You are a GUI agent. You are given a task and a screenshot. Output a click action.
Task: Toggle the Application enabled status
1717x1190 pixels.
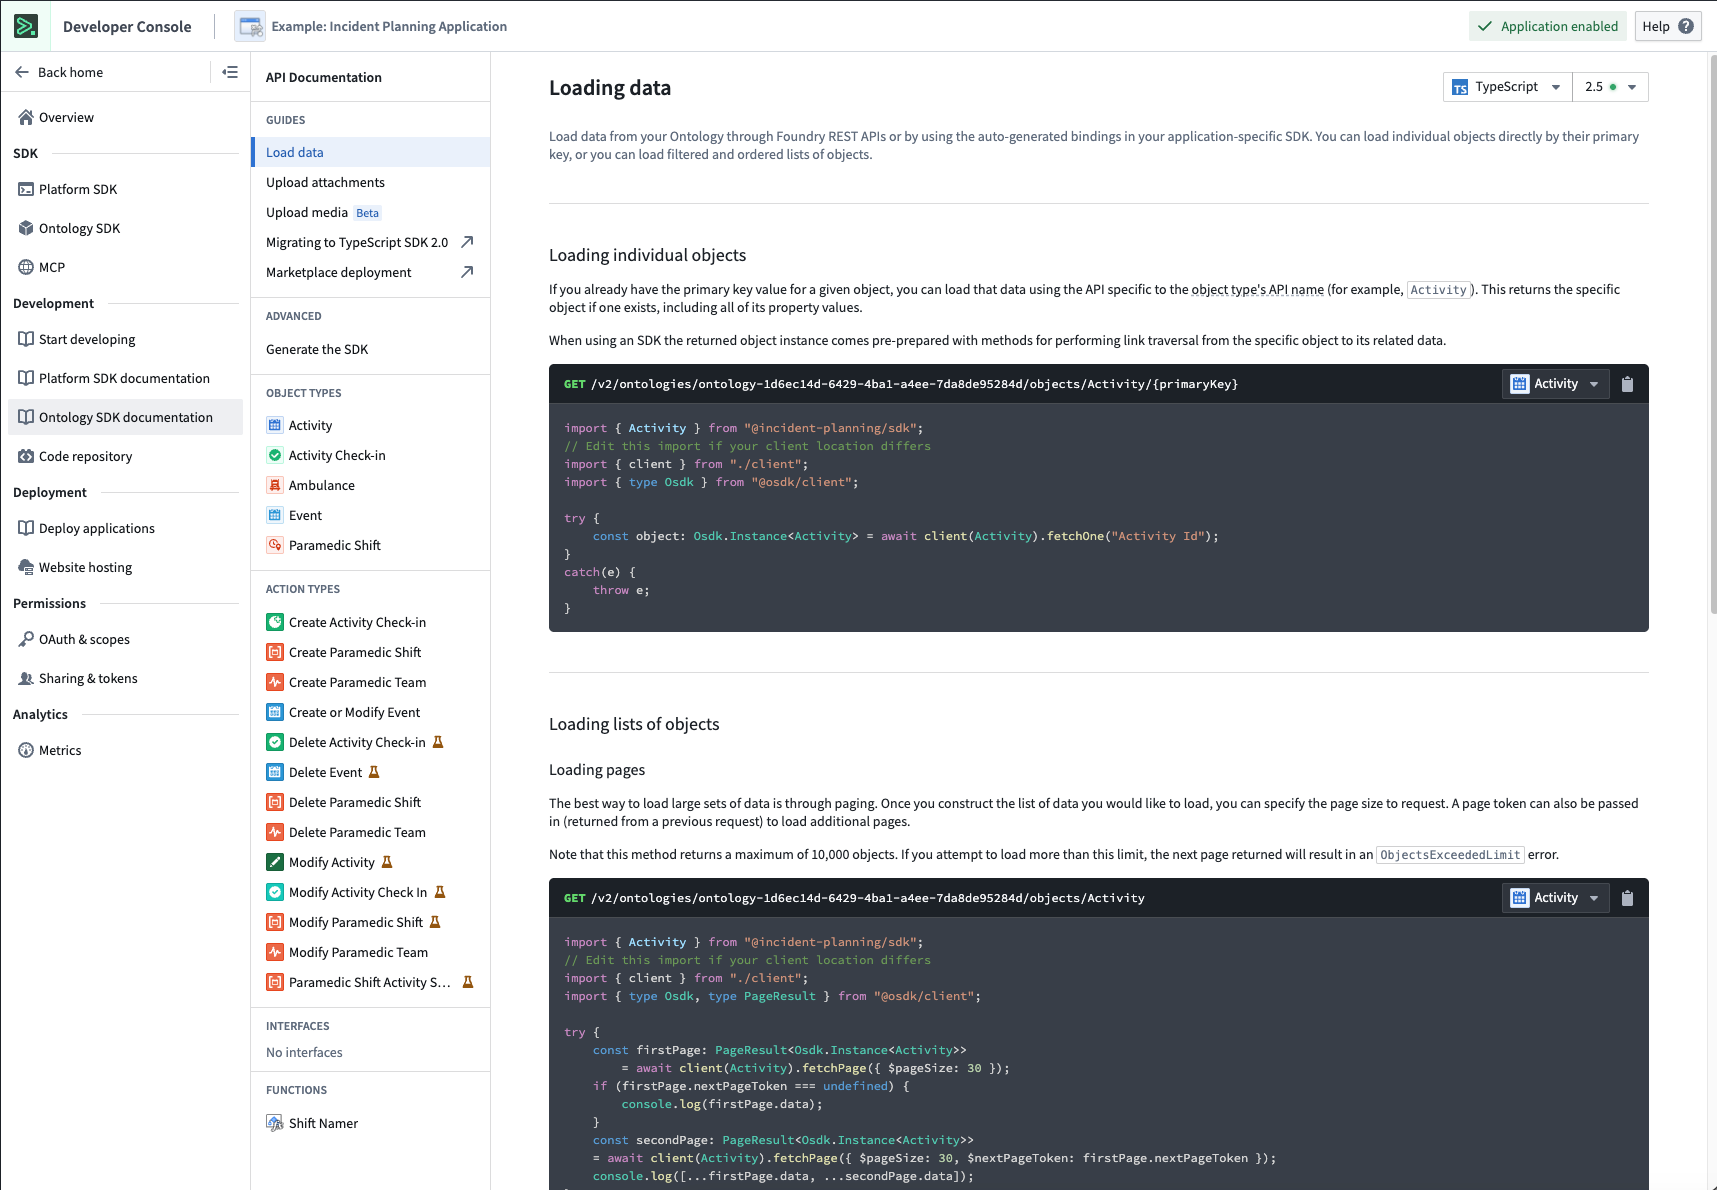[1547, 26]
